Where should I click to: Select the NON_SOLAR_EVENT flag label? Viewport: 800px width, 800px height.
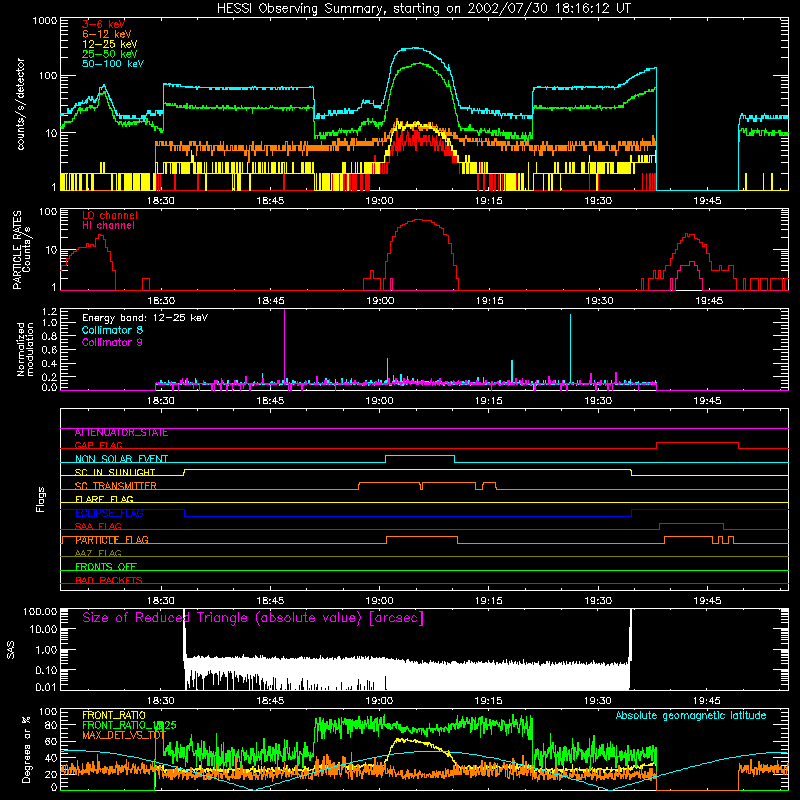[x=121, y=459]
